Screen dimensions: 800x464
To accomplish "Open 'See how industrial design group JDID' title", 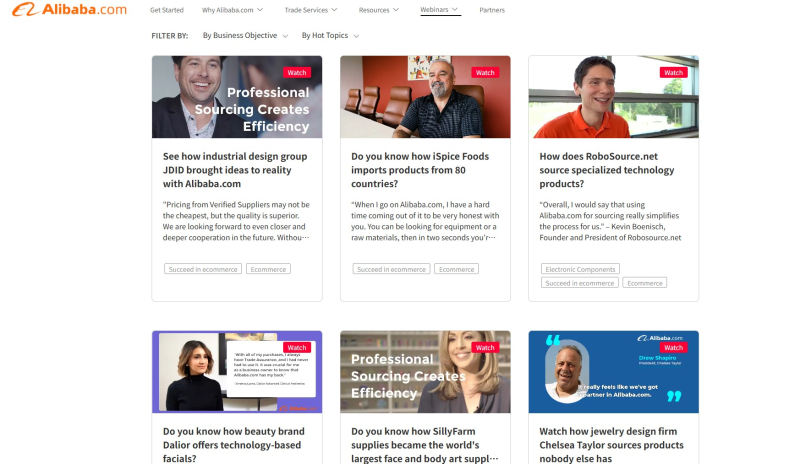I will 235,170.
